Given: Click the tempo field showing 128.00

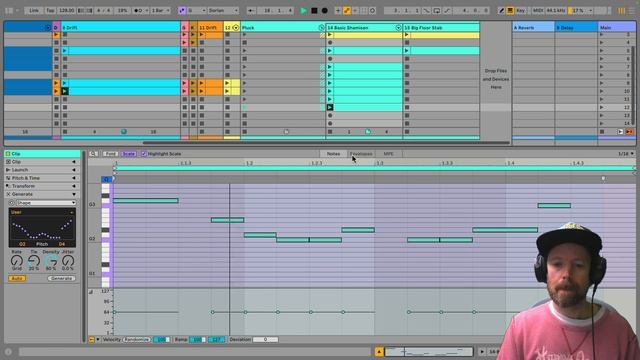Looking at the screenshot, I should (67, 11).
